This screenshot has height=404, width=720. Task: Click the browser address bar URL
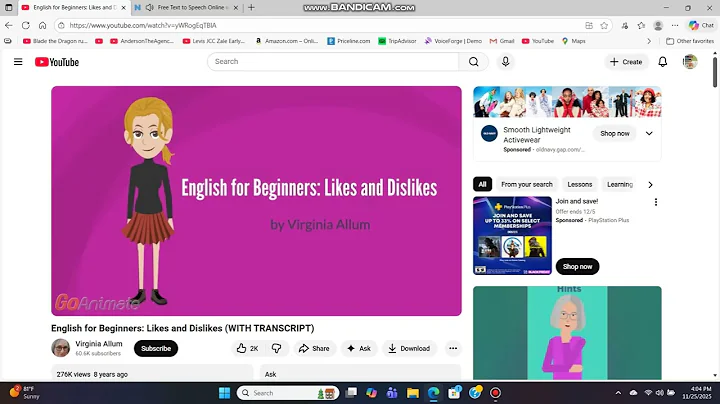(x=143, y=25)
